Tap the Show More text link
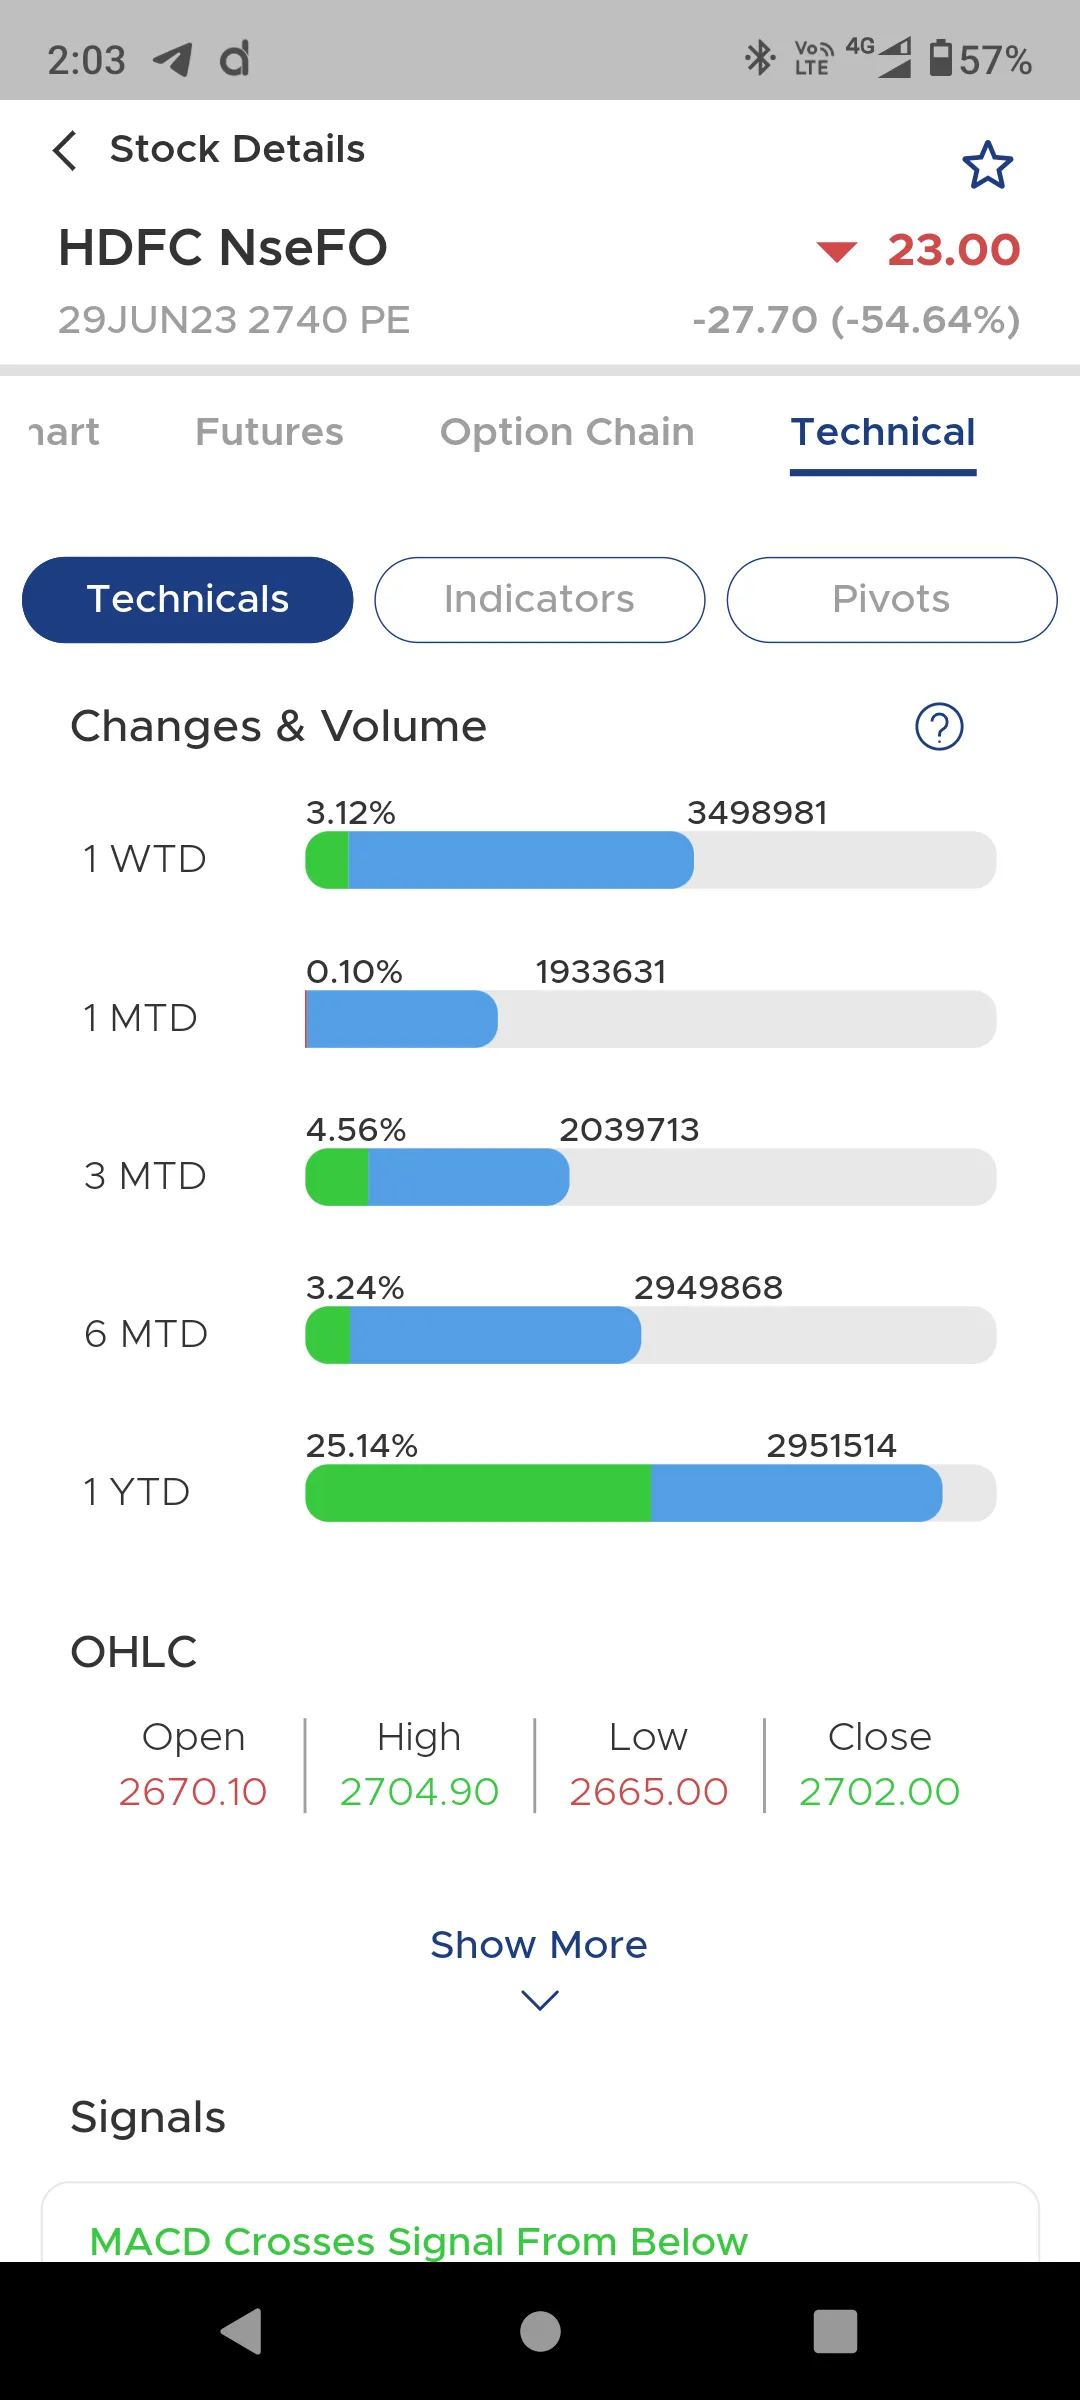1080x2400 pixels. tap(539, 1945)
